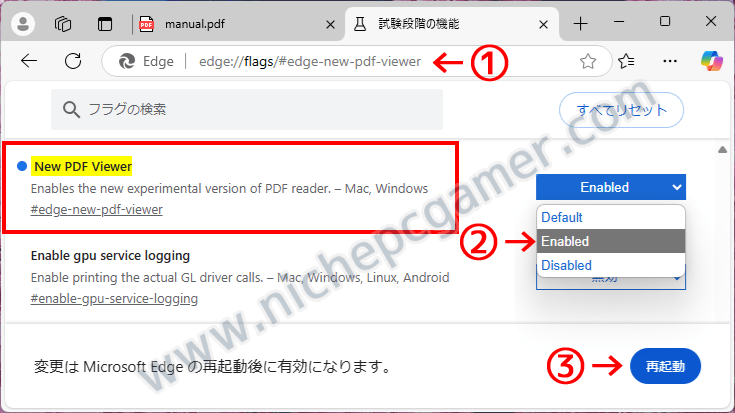Image resolution: width=735 pixels, height=413 pixels.
Task: Choose Default in the dropdown list
Action: coord(611,218)
